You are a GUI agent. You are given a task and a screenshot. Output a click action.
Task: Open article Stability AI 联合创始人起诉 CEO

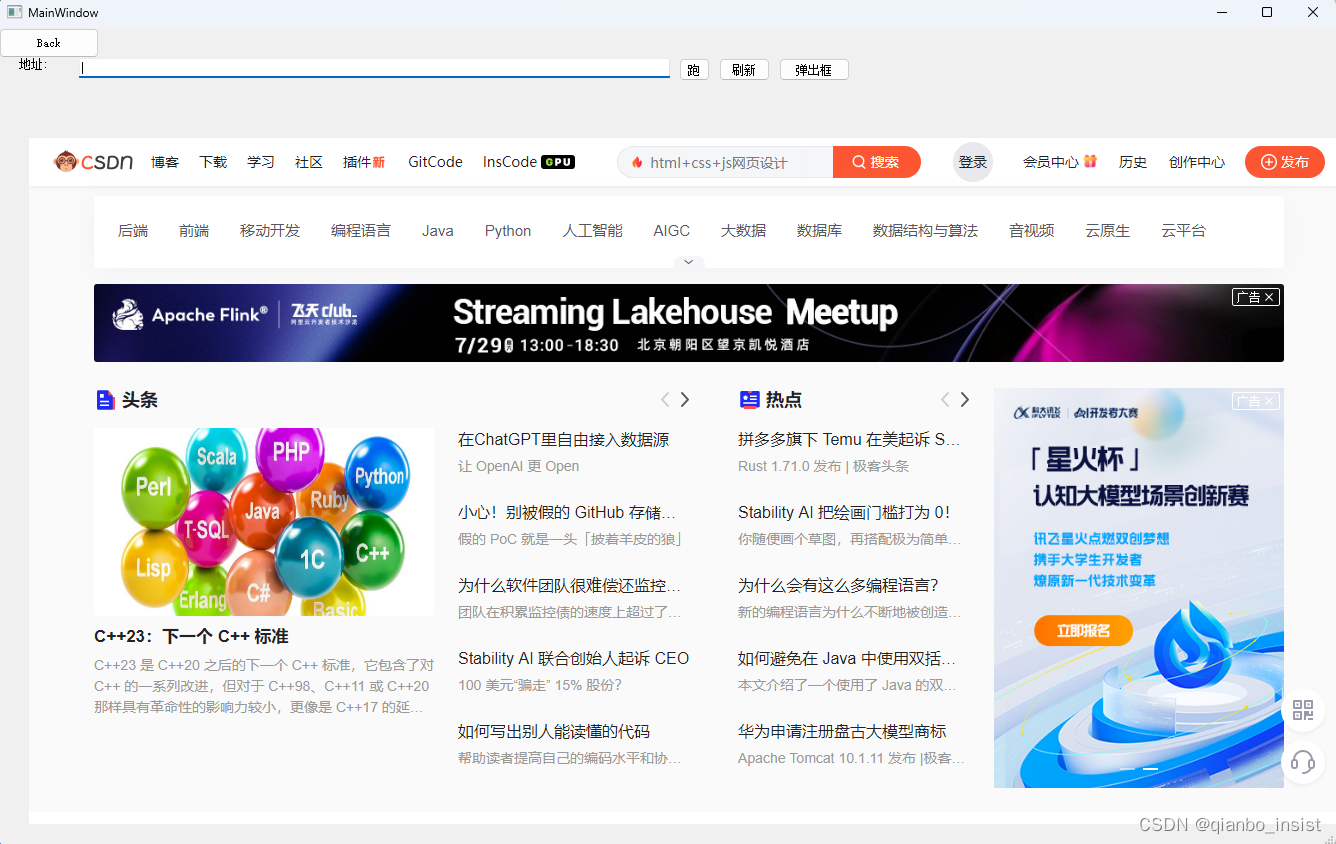pyautogui.click(x=574, y=659)
